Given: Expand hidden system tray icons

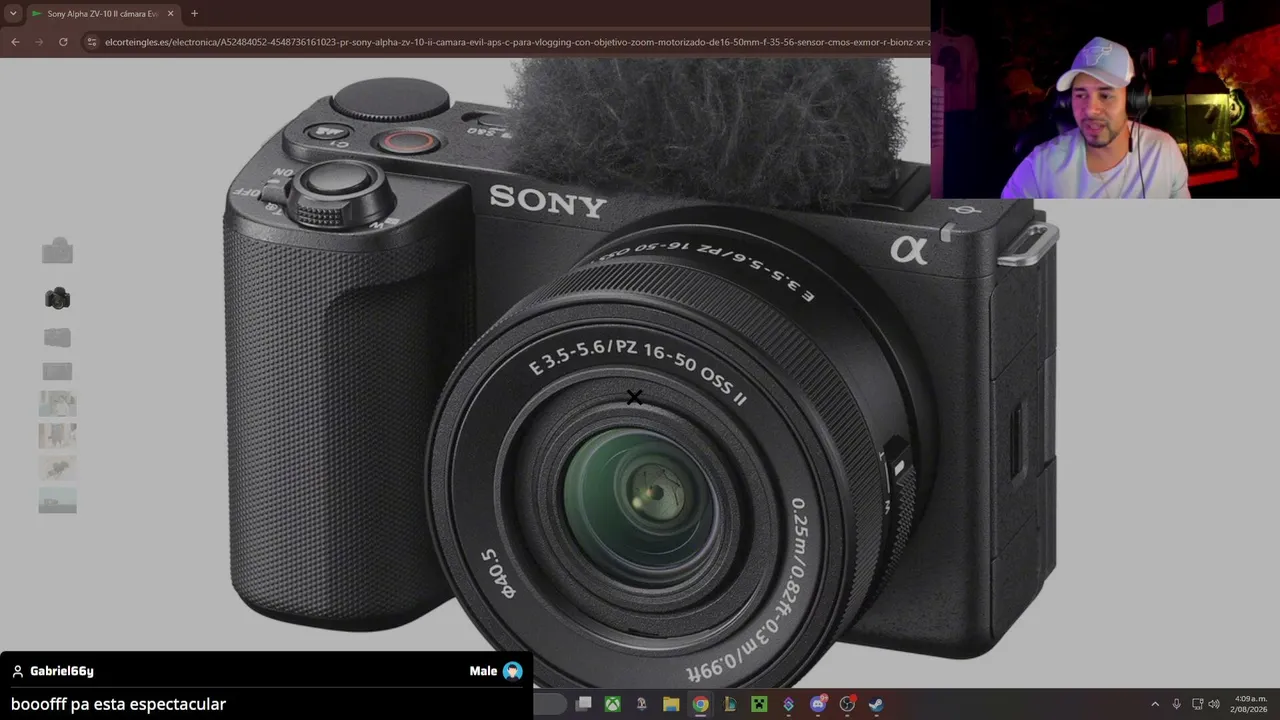Looking at the screenshot, I should (x=1155, y=704).
